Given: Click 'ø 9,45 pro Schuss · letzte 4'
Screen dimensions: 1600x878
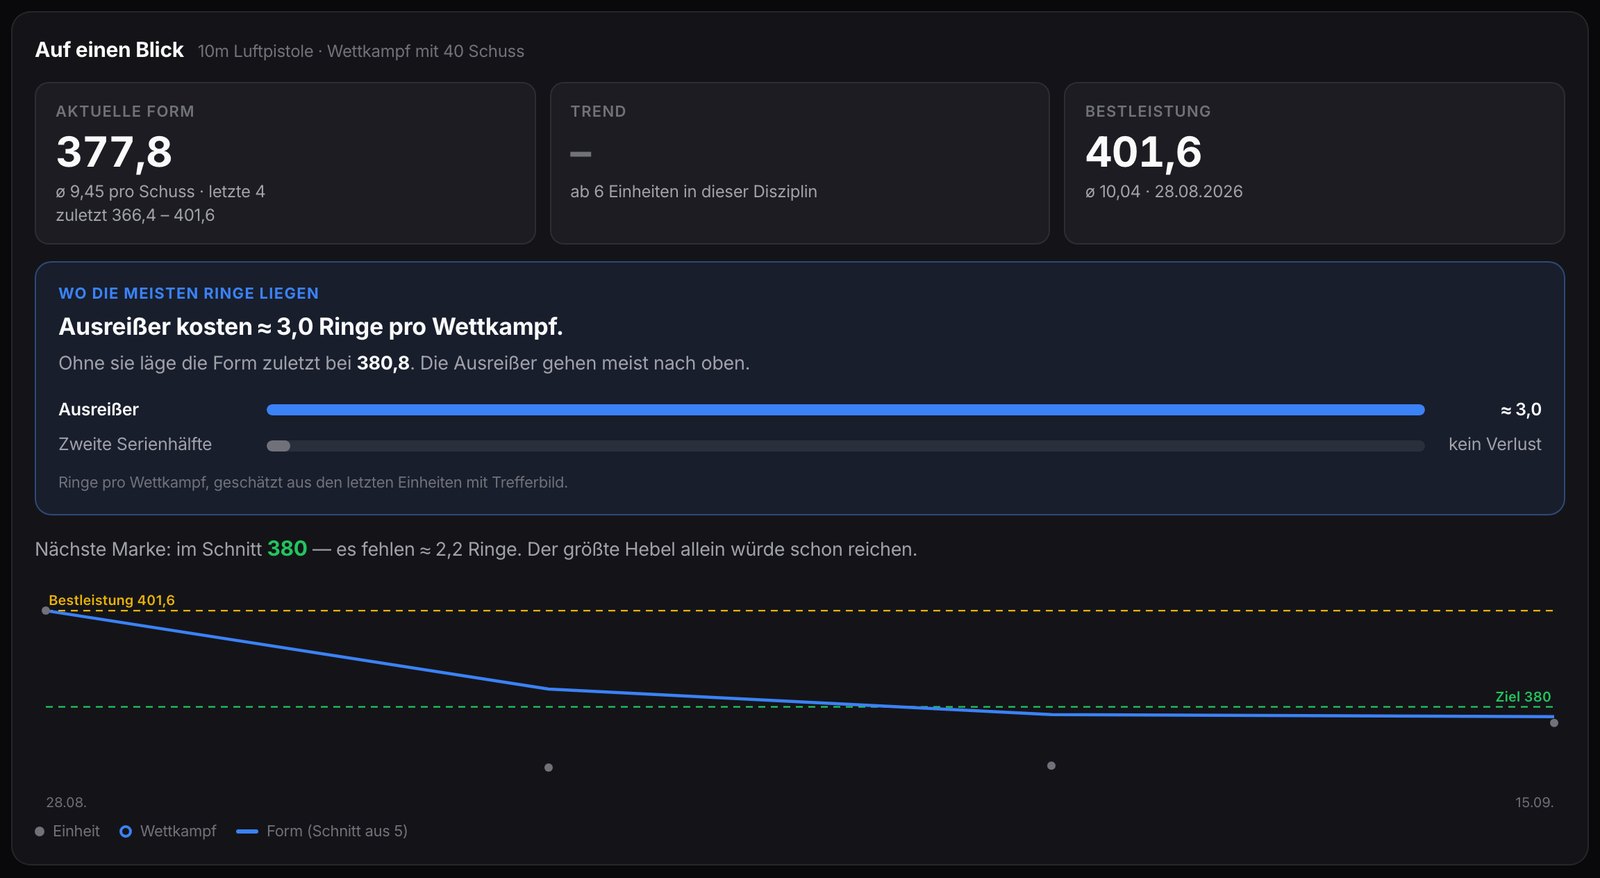Looking at the screenshot, I should point(160,192).
